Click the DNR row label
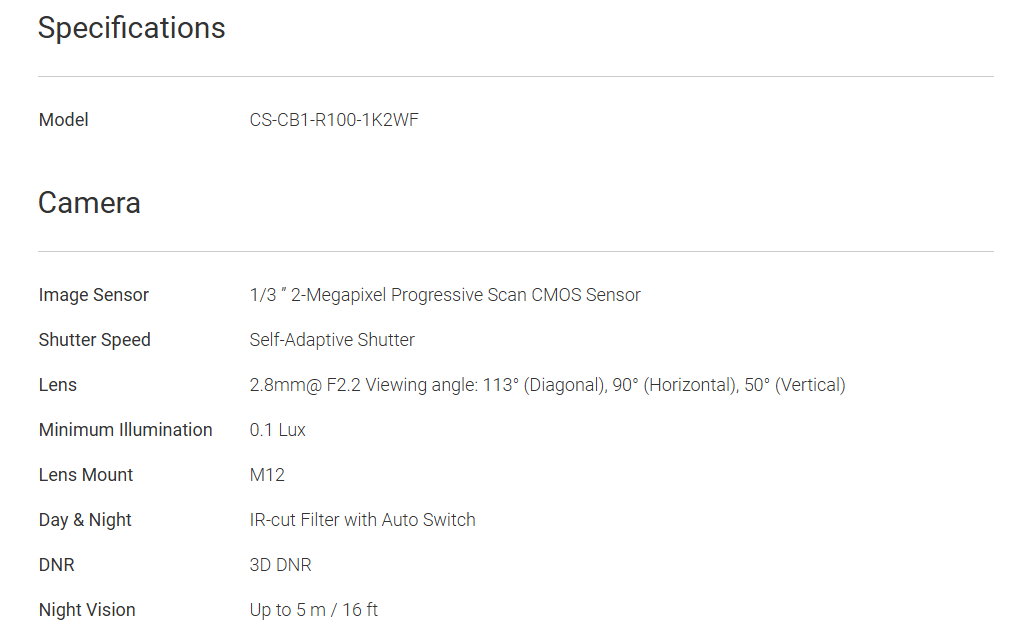The height and width of the screenshot is (640, 1012). click(x=56, y=565)
